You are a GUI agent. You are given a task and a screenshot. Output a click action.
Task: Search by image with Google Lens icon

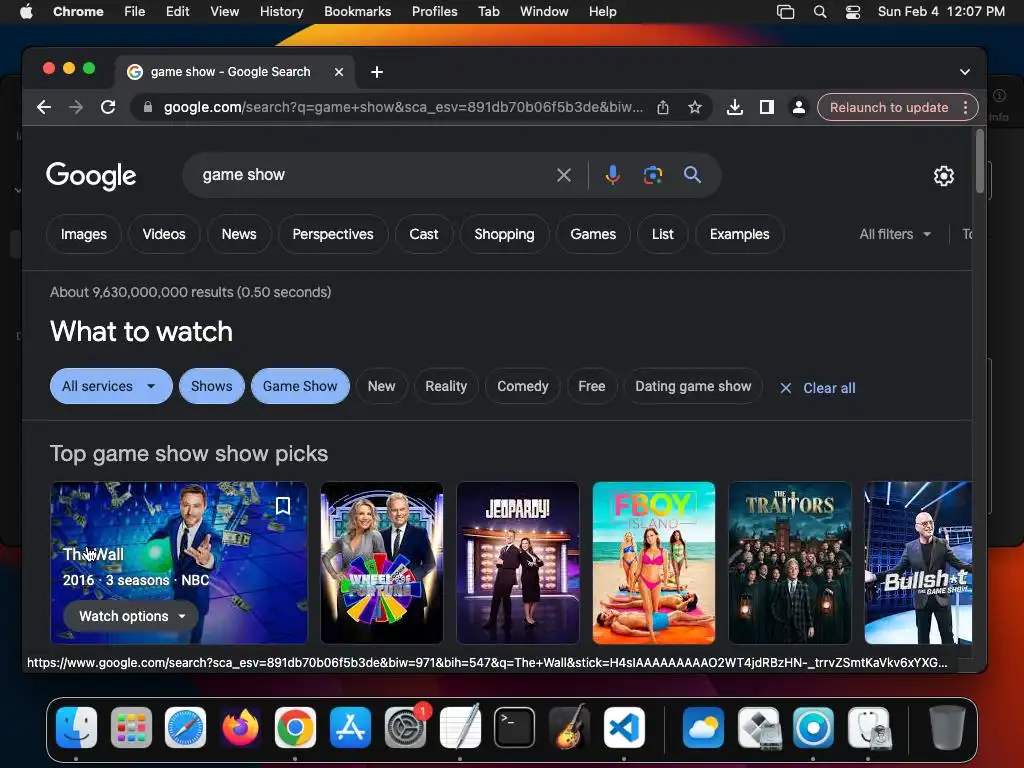652,175
